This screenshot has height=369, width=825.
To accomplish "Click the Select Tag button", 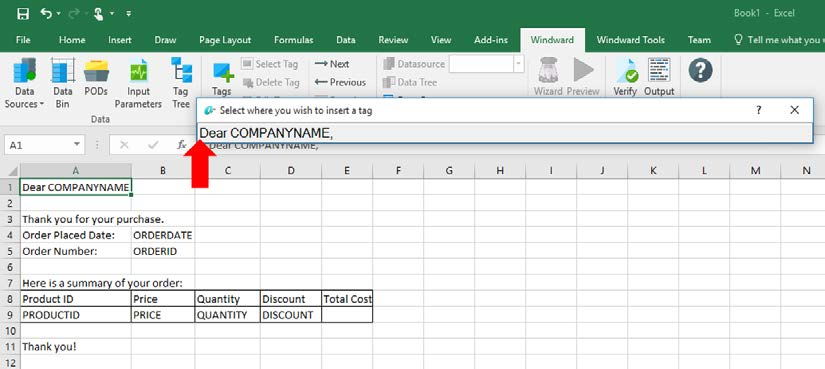I will tap(270, 64).
